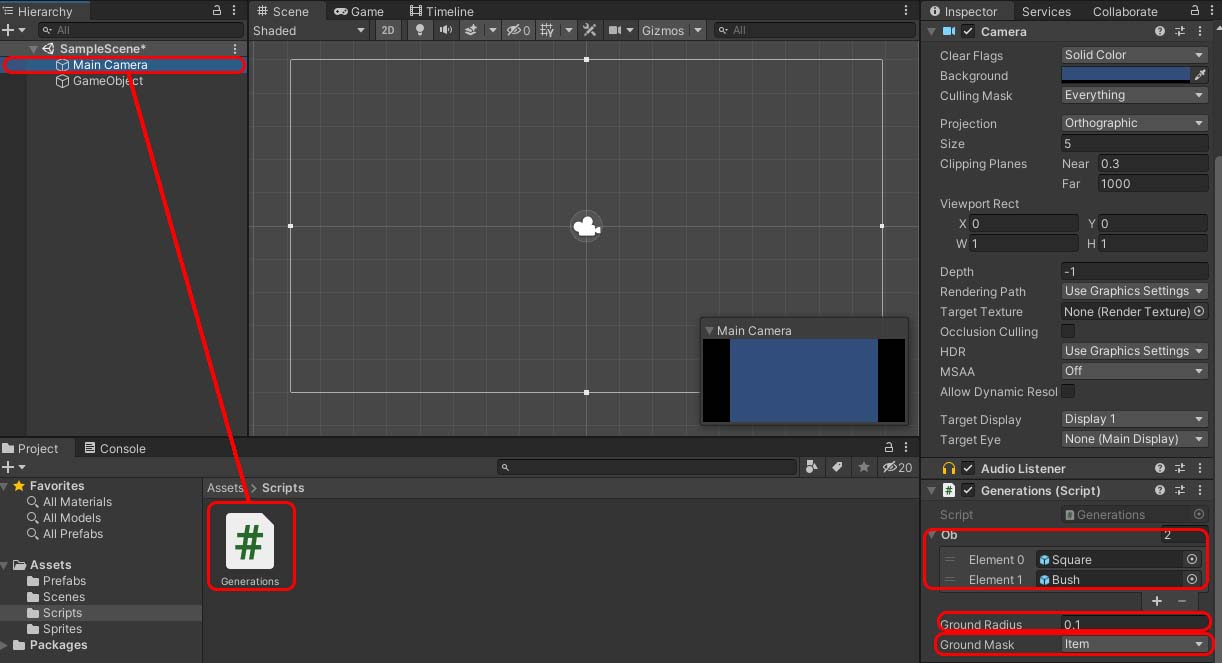
Task: Mute scene audio speaker icon
Action: point(445,30)
